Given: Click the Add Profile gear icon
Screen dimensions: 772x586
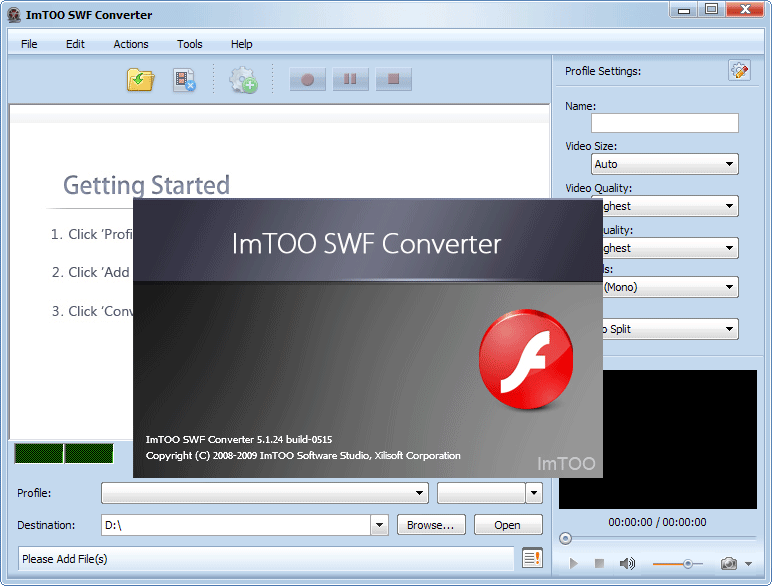Looking at the screenshot, I should [243, 80].
